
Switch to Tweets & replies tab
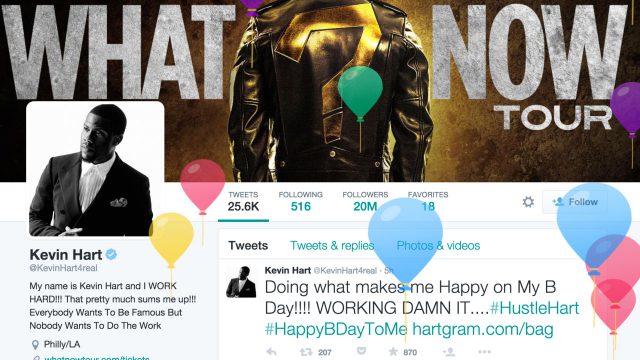(x=332, y=245)
